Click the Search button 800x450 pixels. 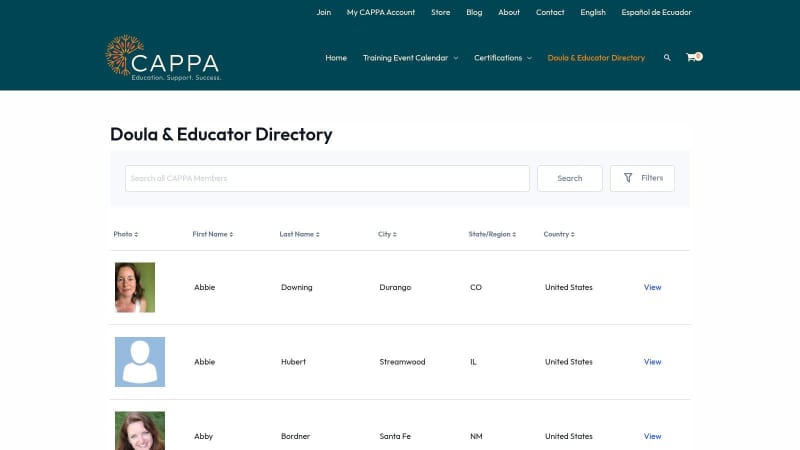569,179
